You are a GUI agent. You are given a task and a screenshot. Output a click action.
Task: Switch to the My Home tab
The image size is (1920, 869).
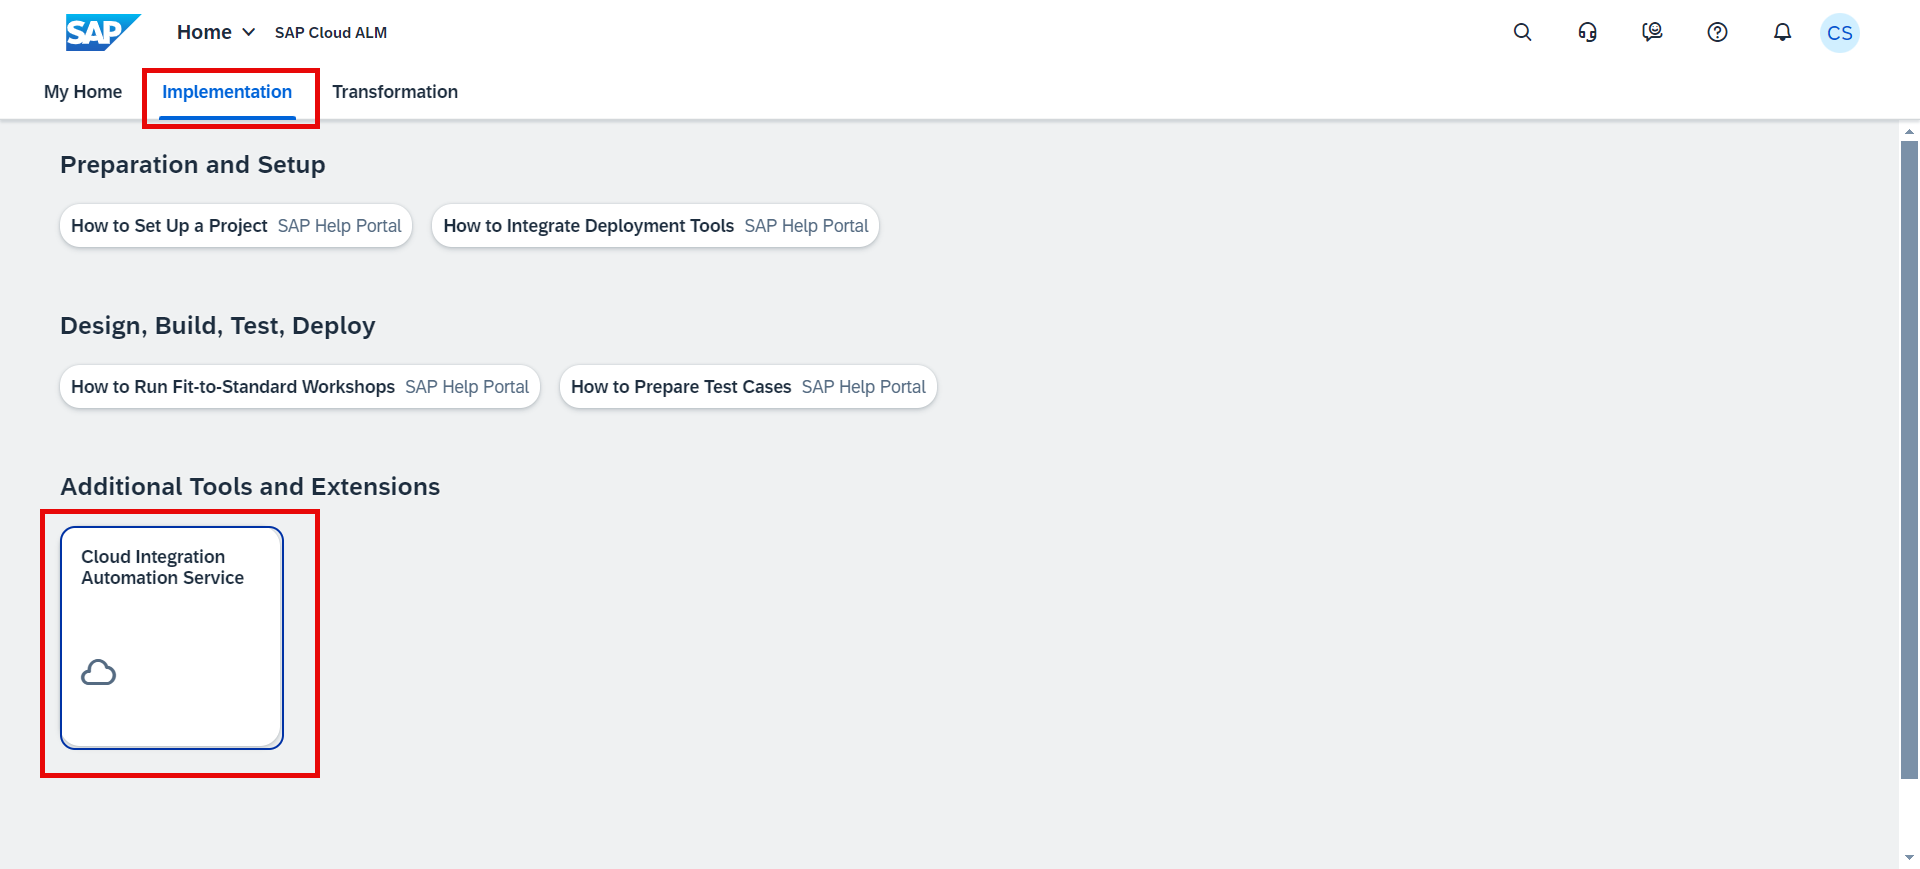coord(83,92)
